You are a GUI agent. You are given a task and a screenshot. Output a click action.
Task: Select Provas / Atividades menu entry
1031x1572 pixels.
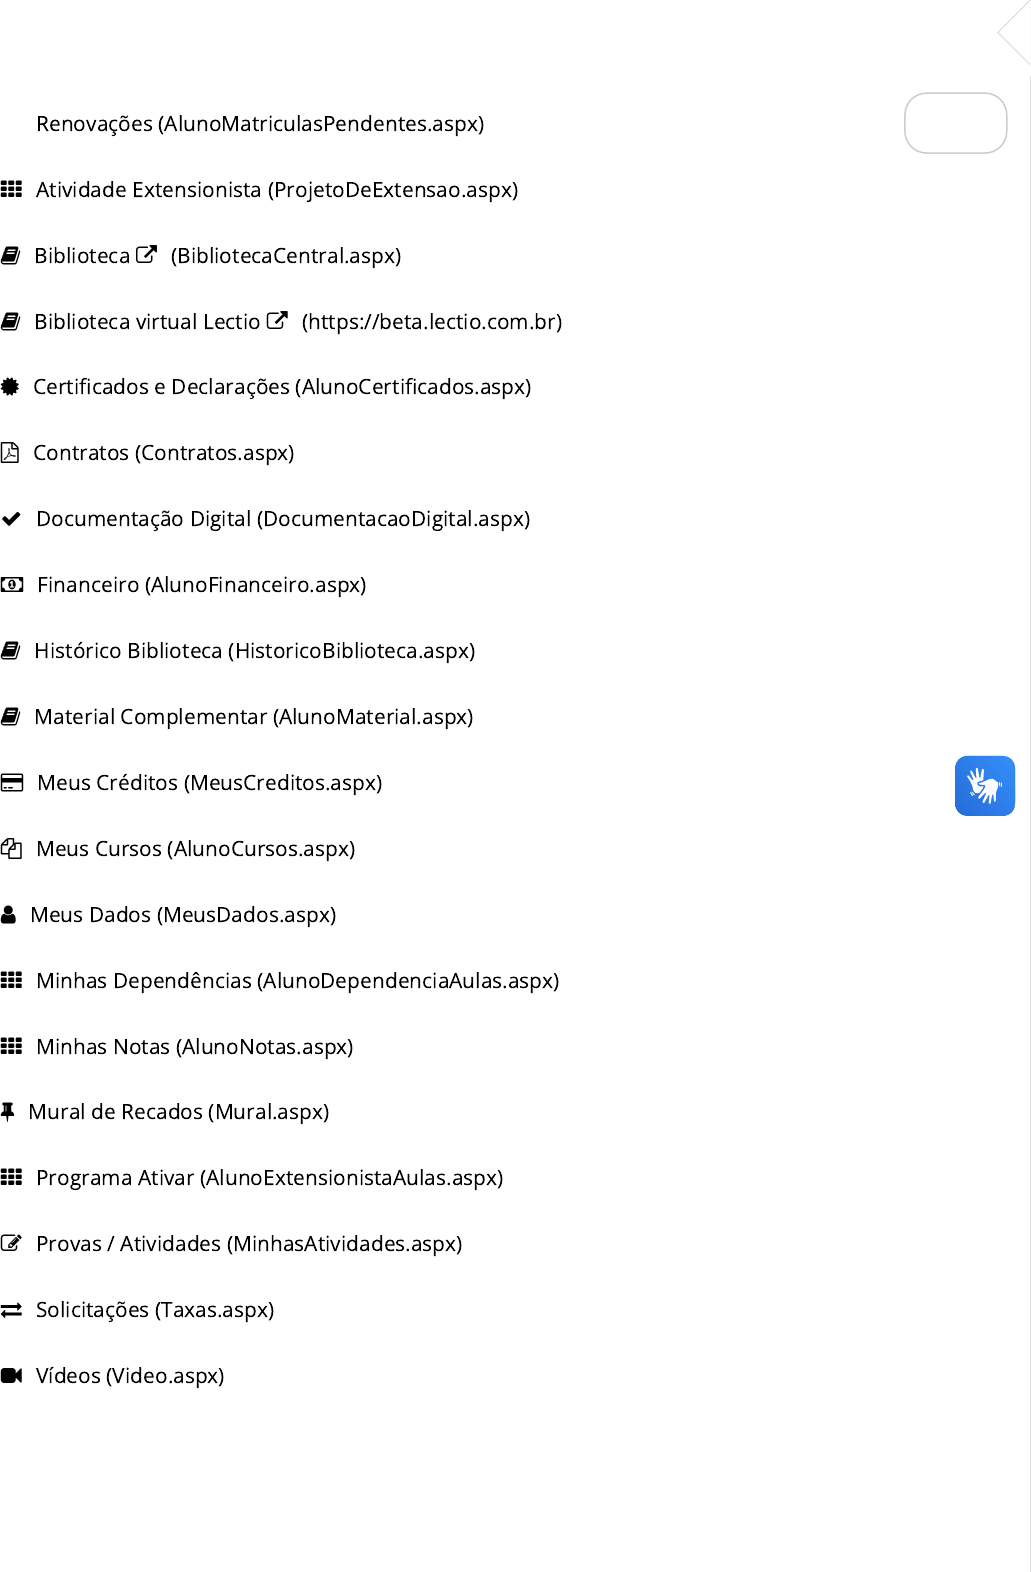[249, 1243]
